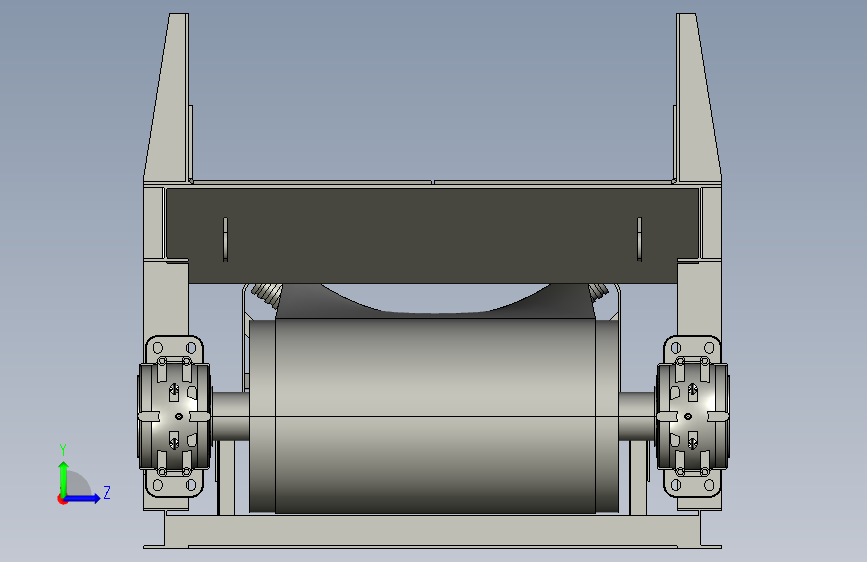Click the green Y axis arrow of triad

(x=64, y=478)
